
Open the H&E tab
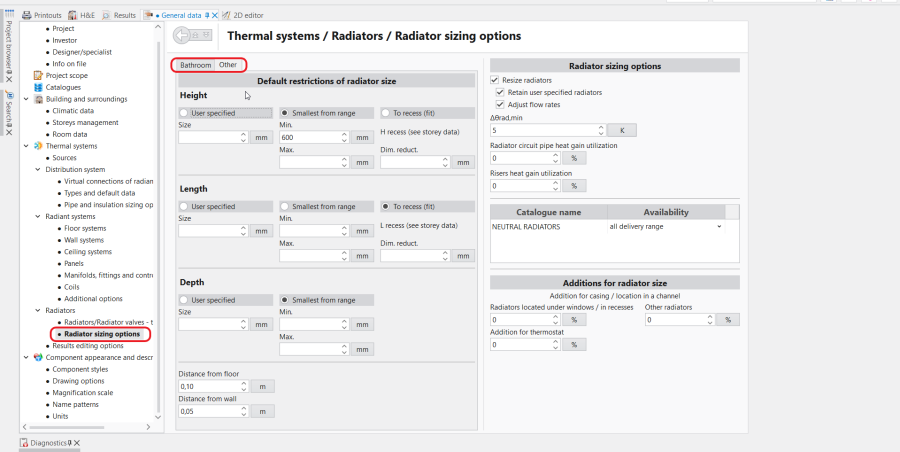tap(82, 16)
